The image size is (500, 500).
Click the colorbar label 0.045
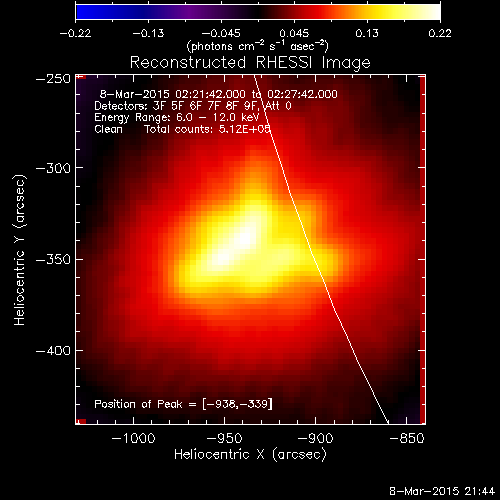coord(294,33)
